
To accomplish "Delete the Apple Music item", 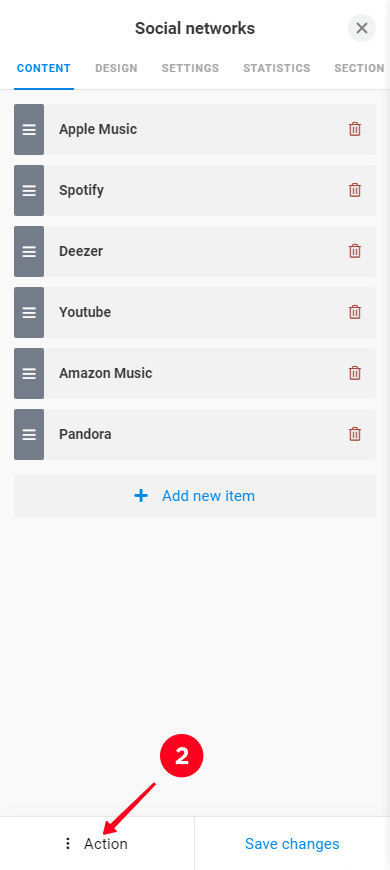I will [x=354, y=129].
